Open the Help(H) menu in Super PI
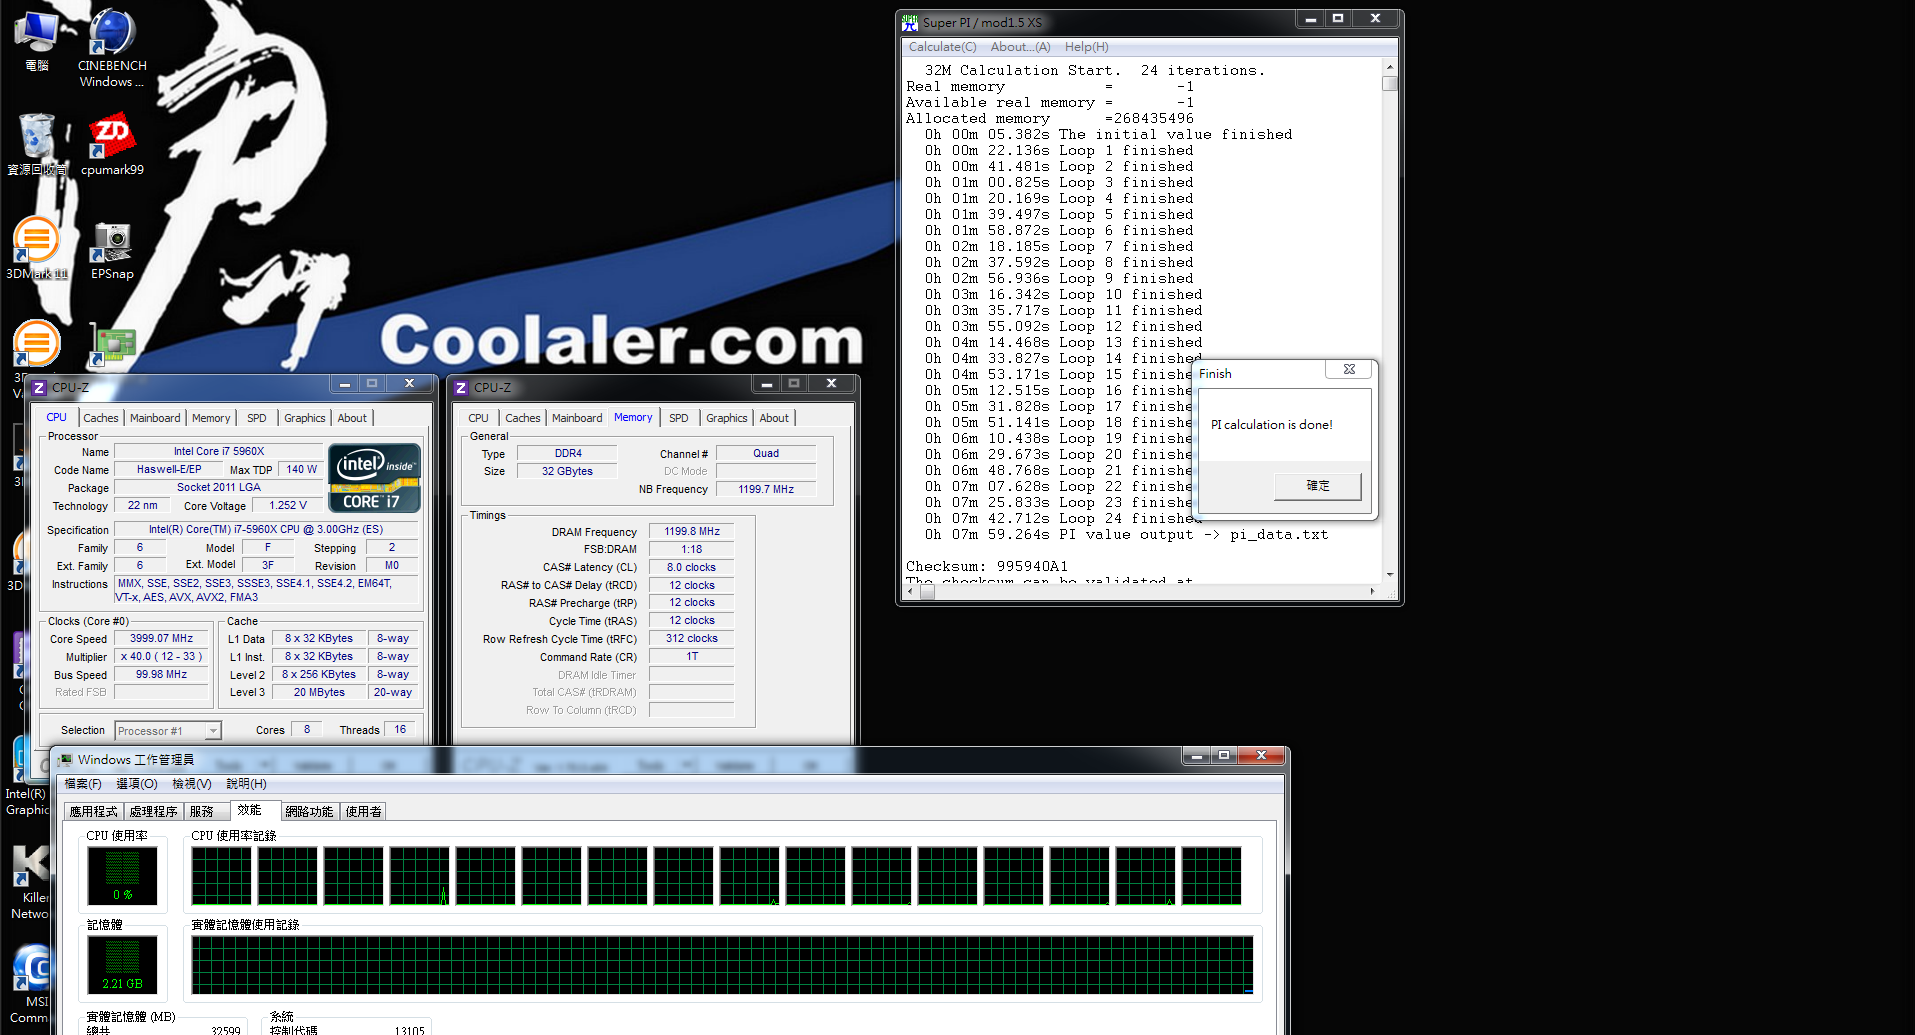Viewport: 1915px width, 1035px height. tap(1086, 47)
